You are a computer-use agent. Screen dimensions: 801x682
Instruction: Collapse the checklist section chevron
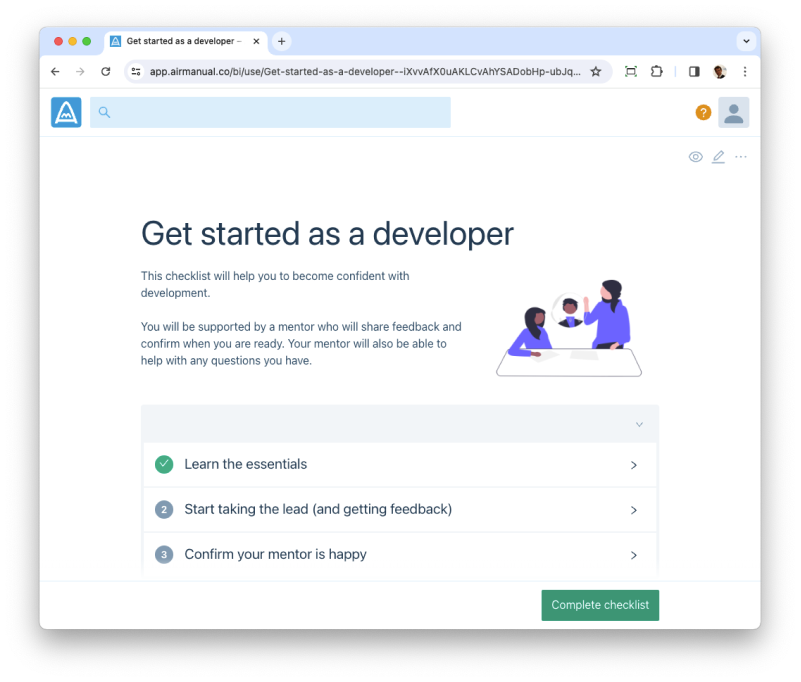point(639,425)
